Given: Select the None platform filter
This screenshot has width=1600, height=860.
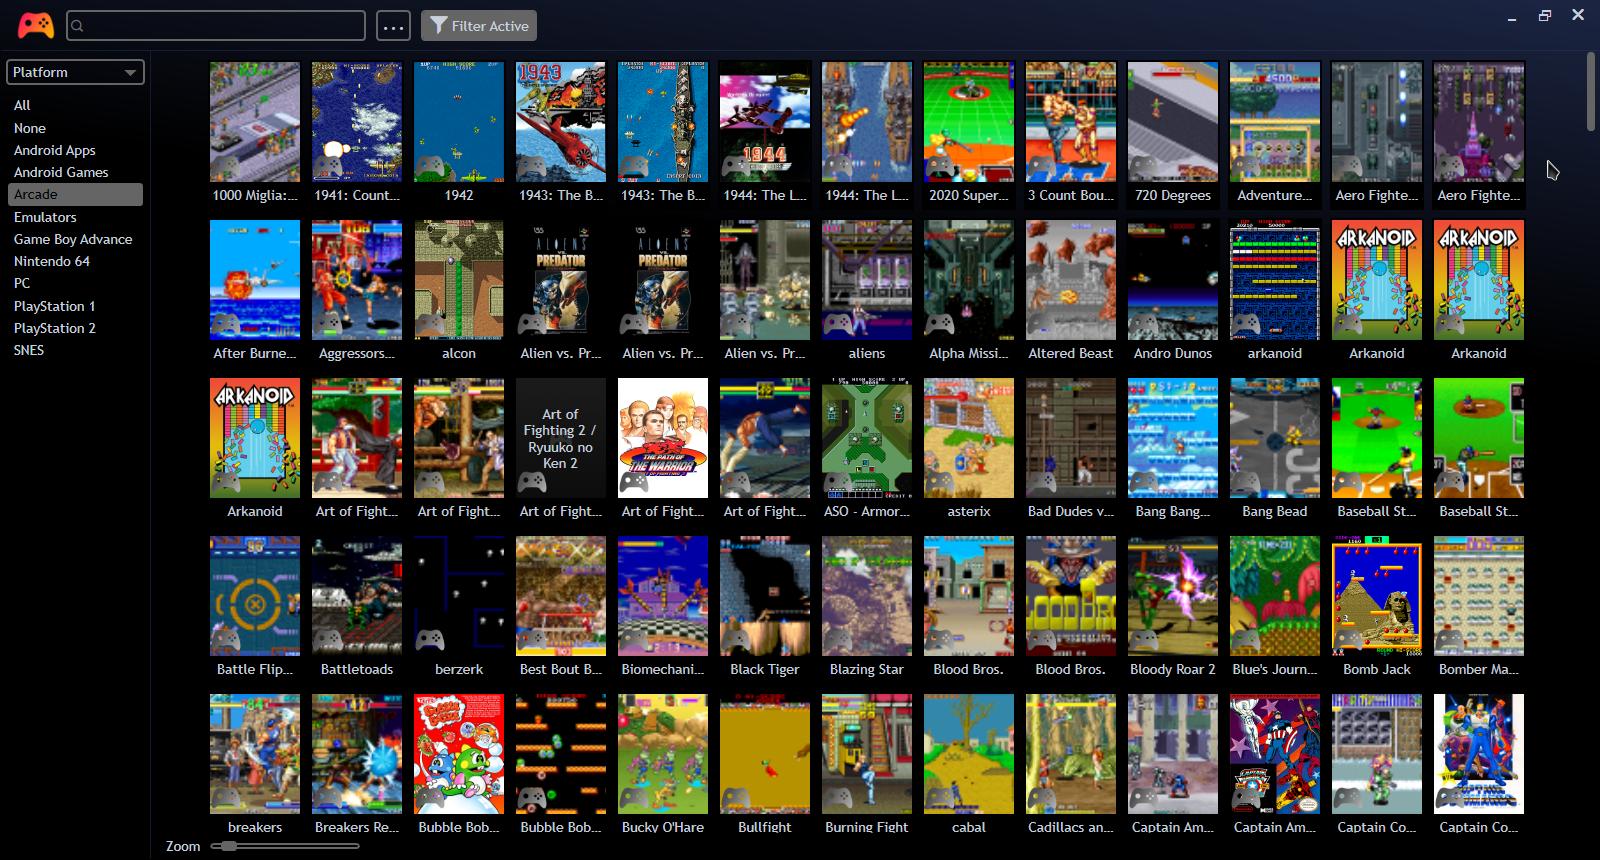Looking at the screenshot, I should pyautogui.click(x=75, y=128).
